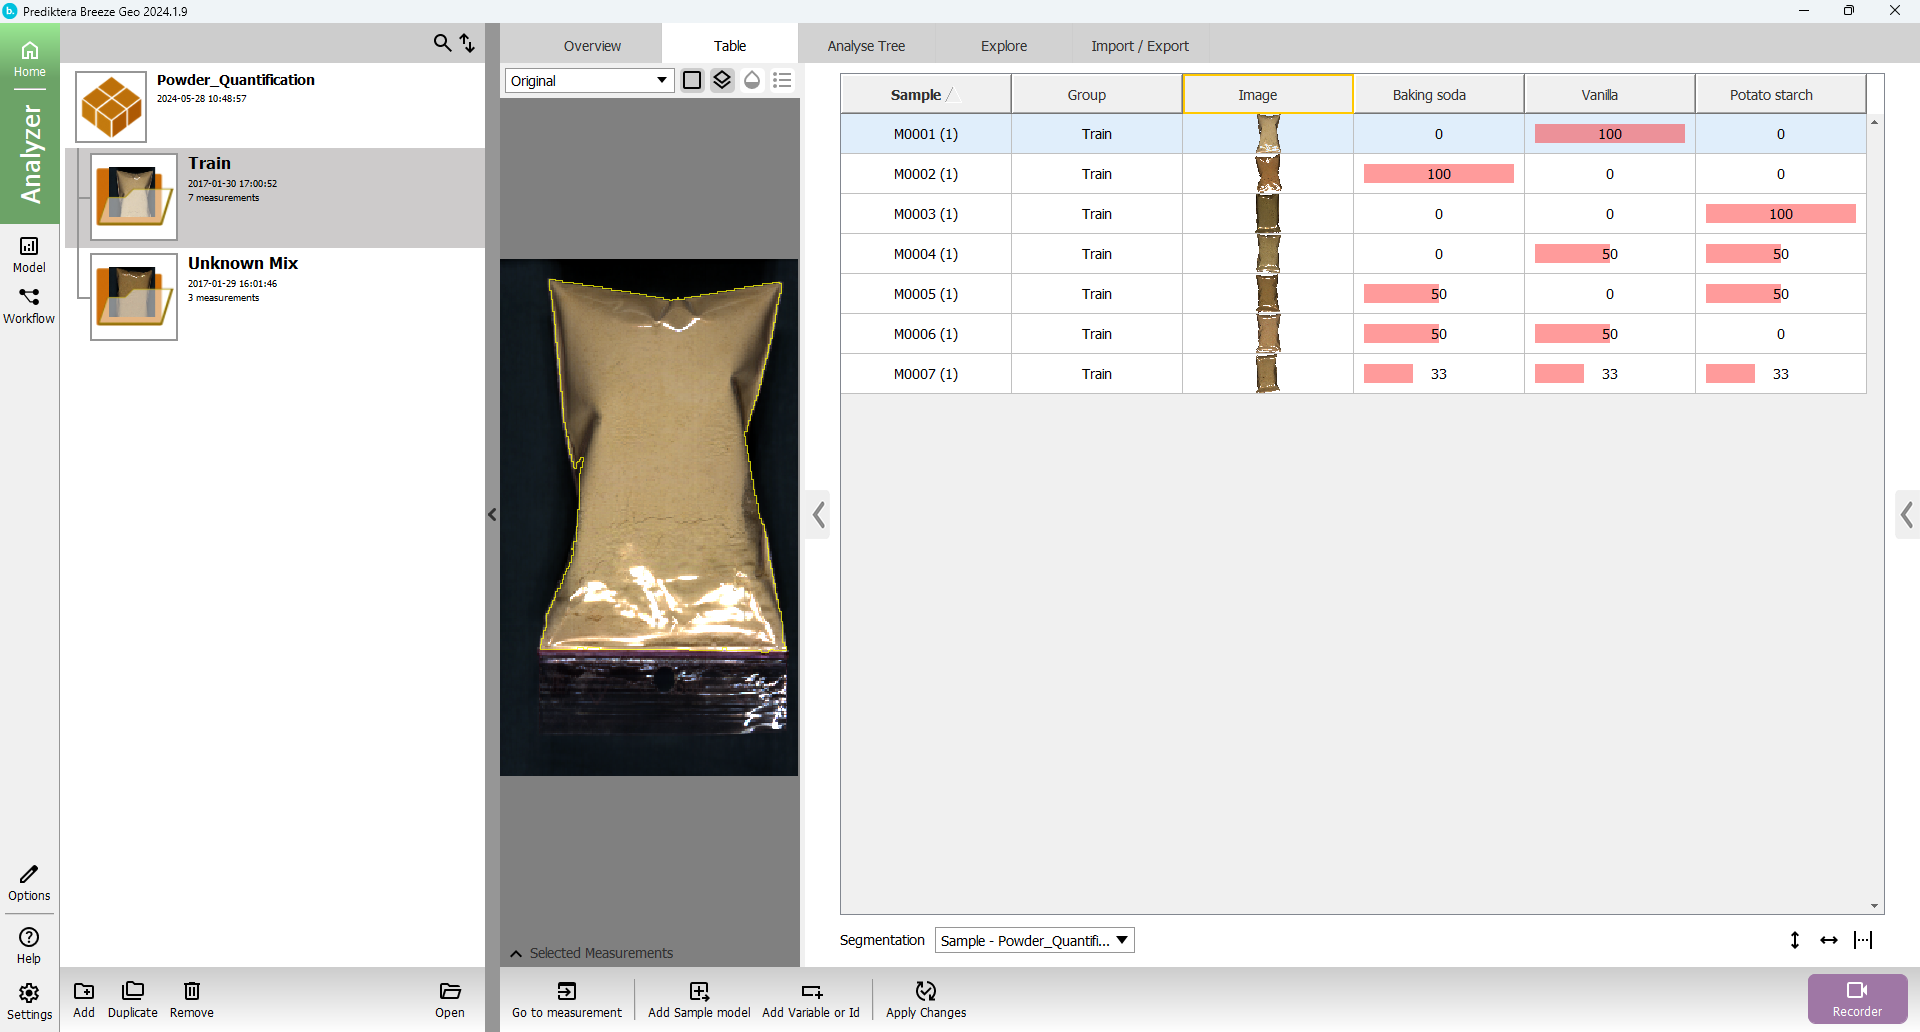This screenshot has height=1032, width=1920.
Task: Toggle the blend droplet button
Action: click(752, 80)
